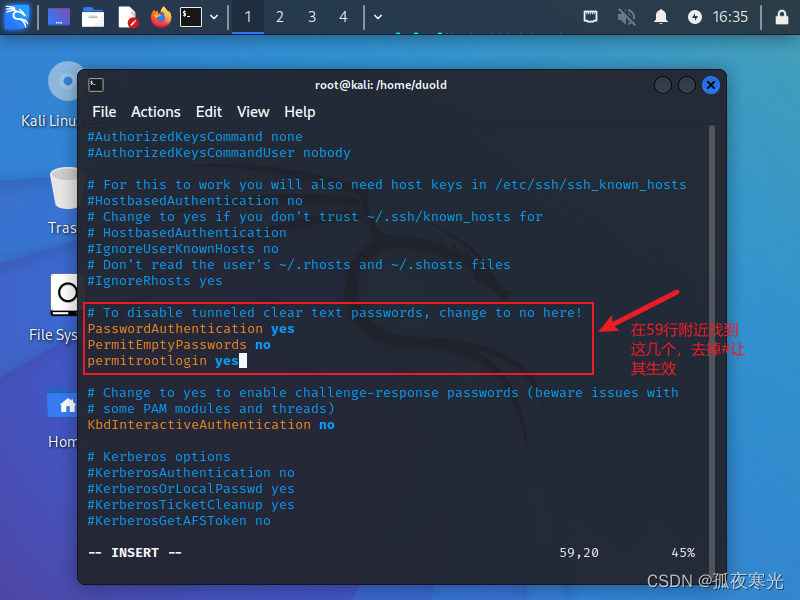Expand the terminal launcher dropdown arrow
The width and height of the screenshot is (800, 600).
214,16
